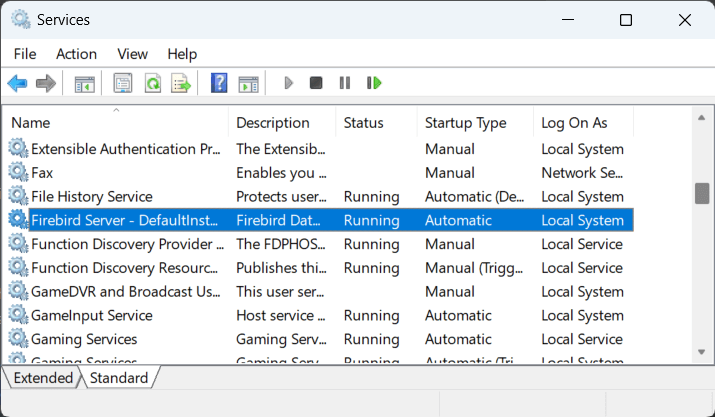The width and height of the screenshot is (715, 417).
Task: Sort by the Name column header
Action: (30, 123)
